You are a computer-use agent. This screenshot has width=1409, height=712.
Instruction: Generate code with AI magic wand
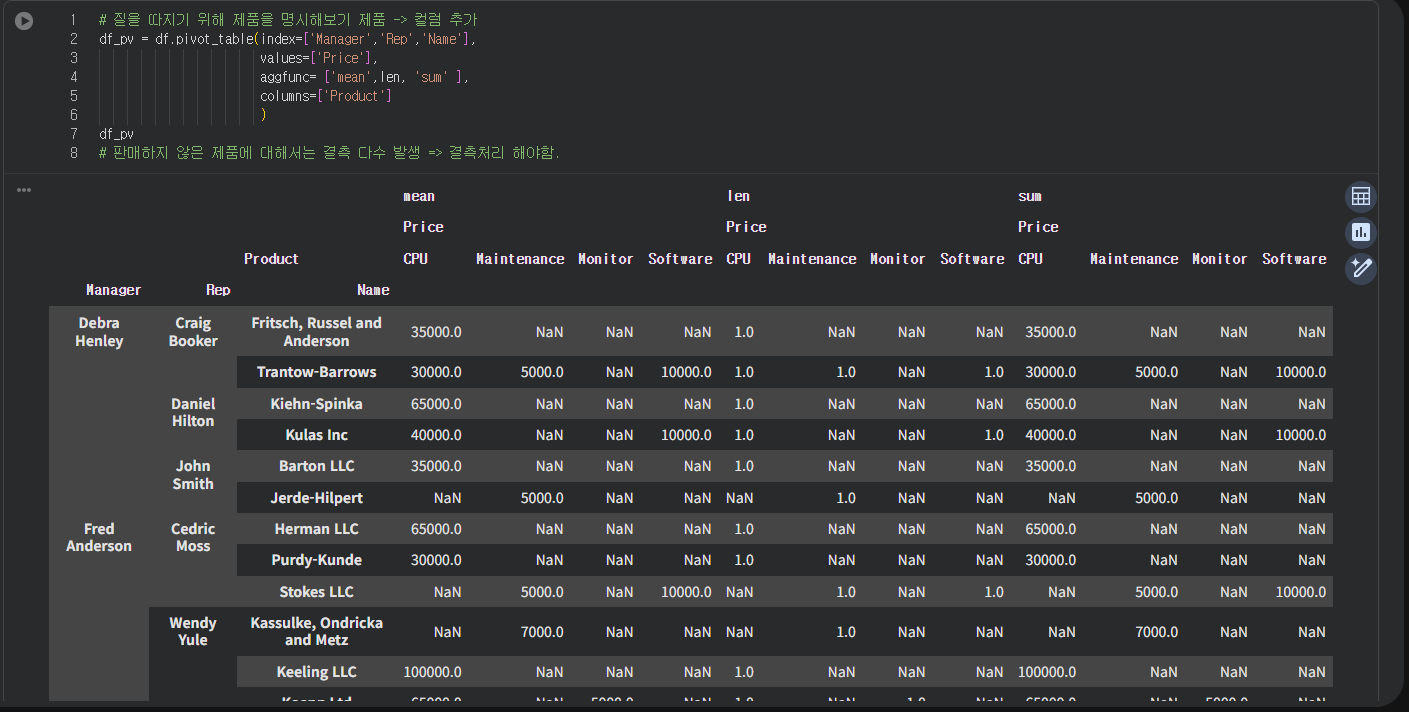point(1360,268)
